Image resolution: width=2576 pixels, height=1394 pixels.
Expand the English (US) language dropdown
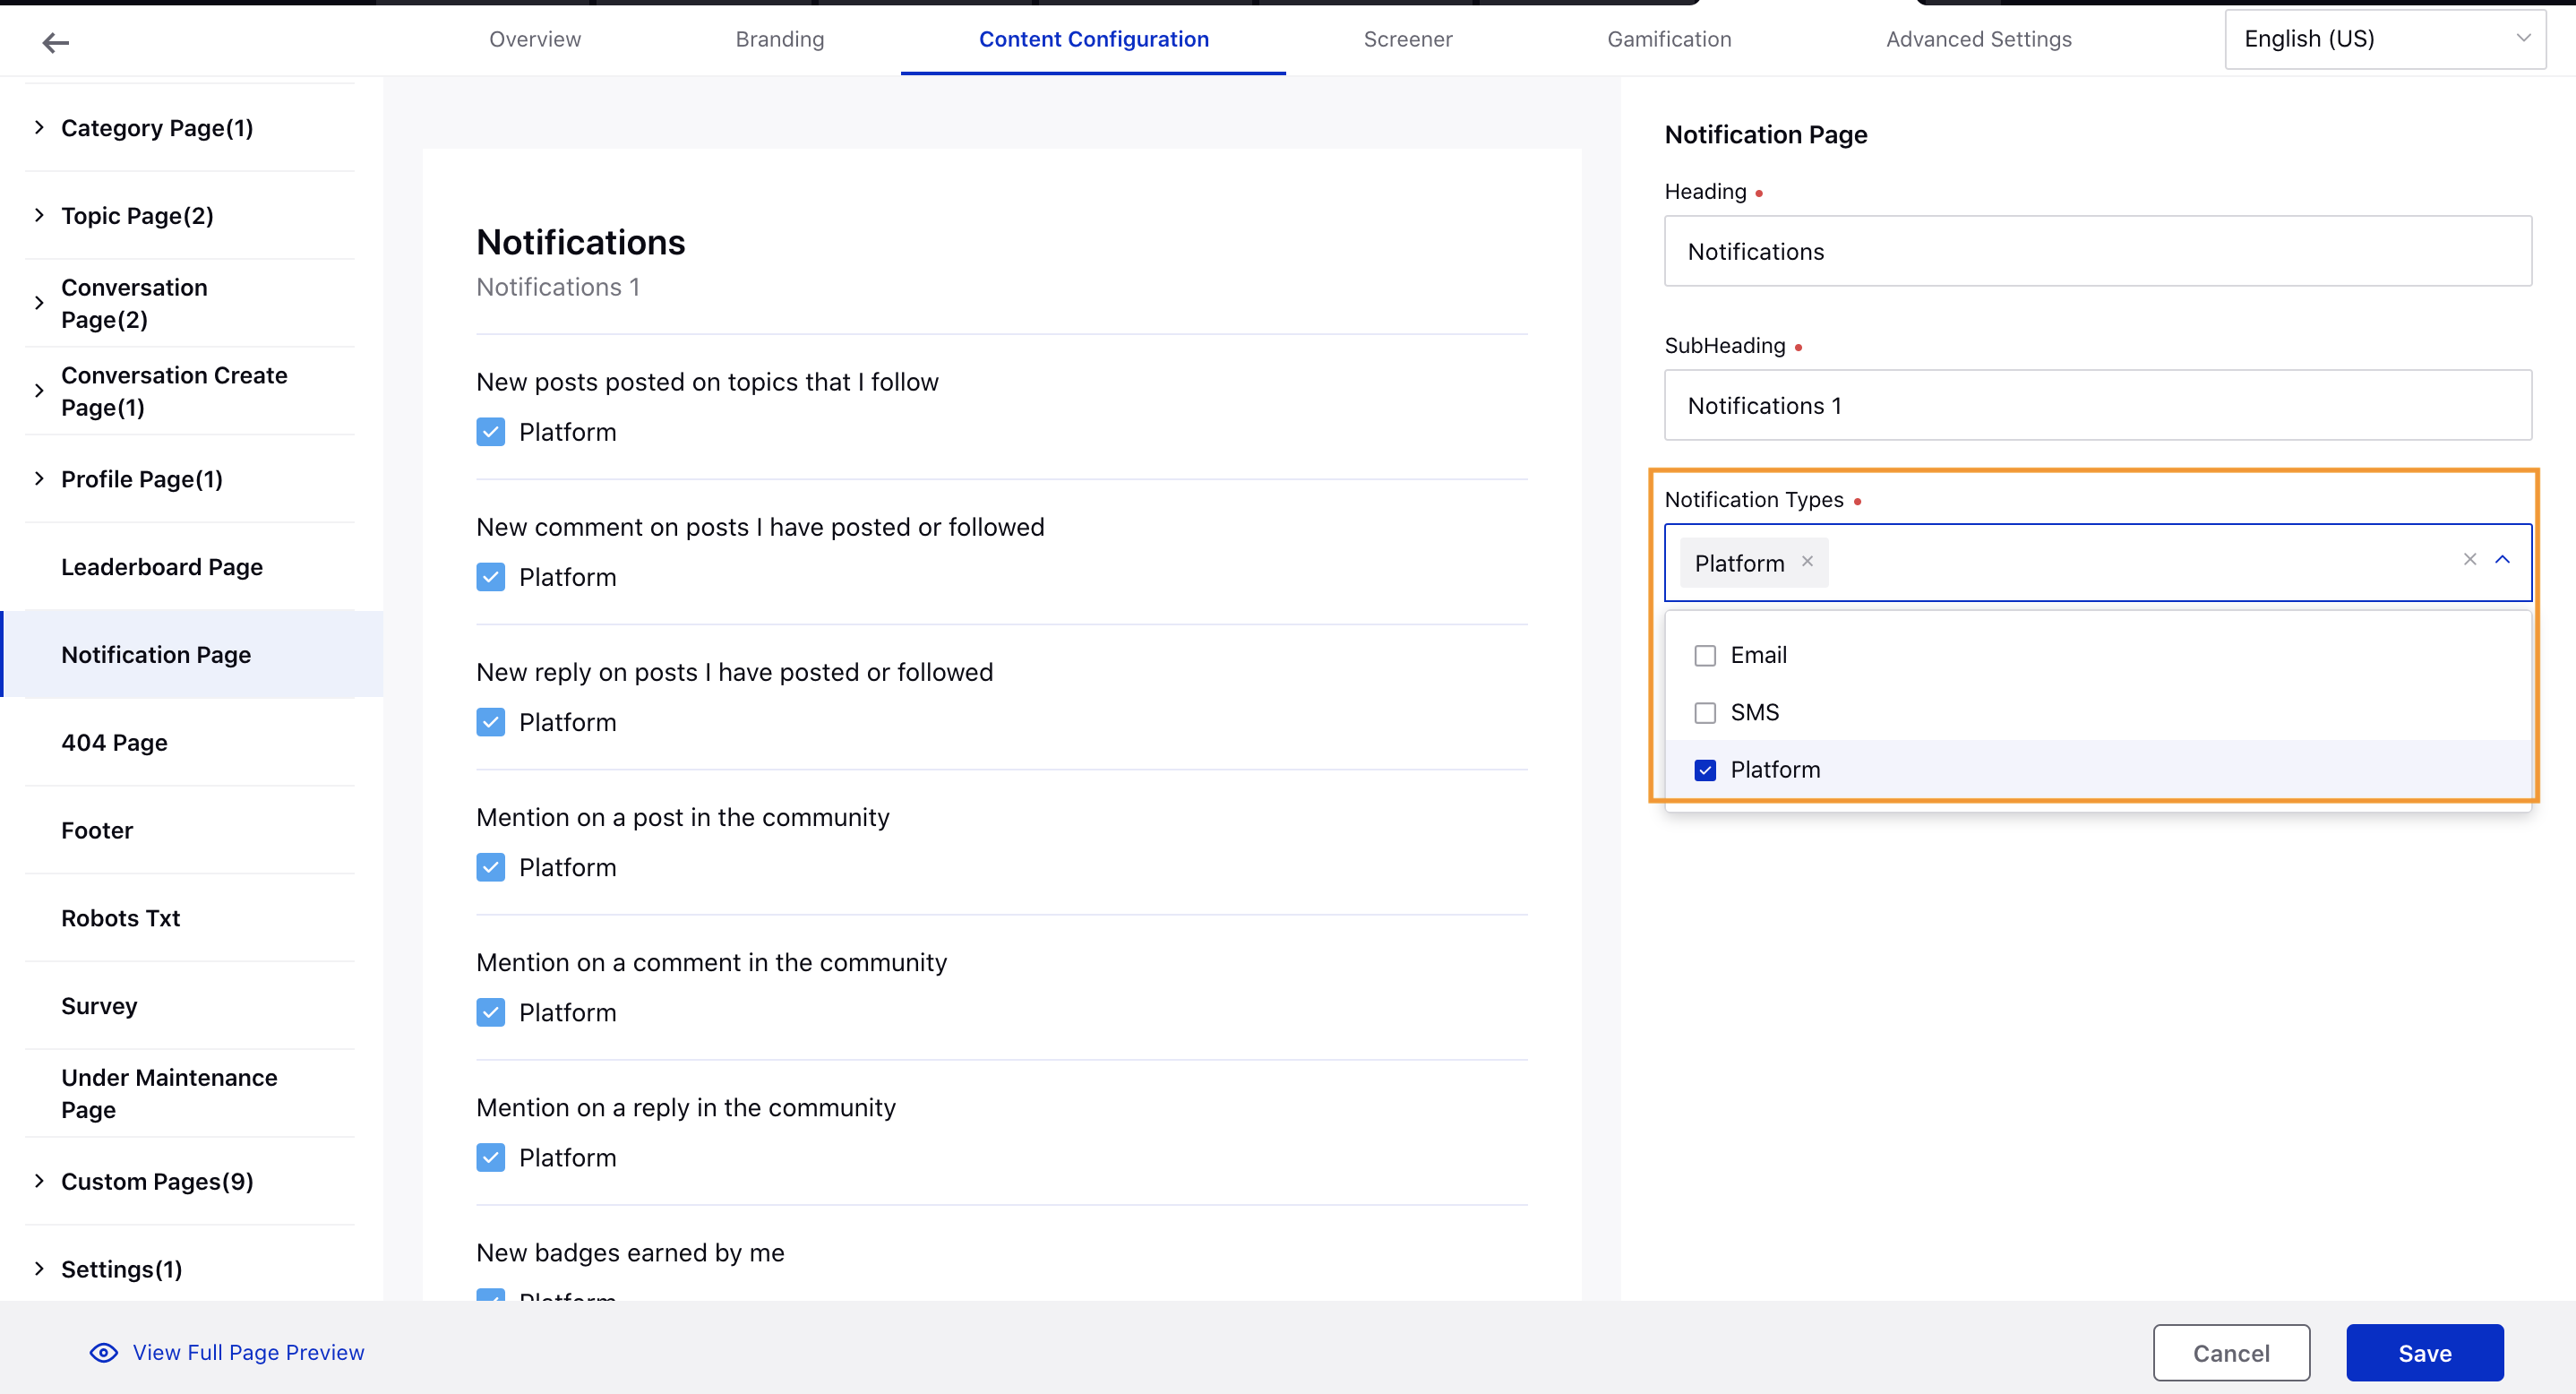pyautogui.click(x=2385, y=39)
